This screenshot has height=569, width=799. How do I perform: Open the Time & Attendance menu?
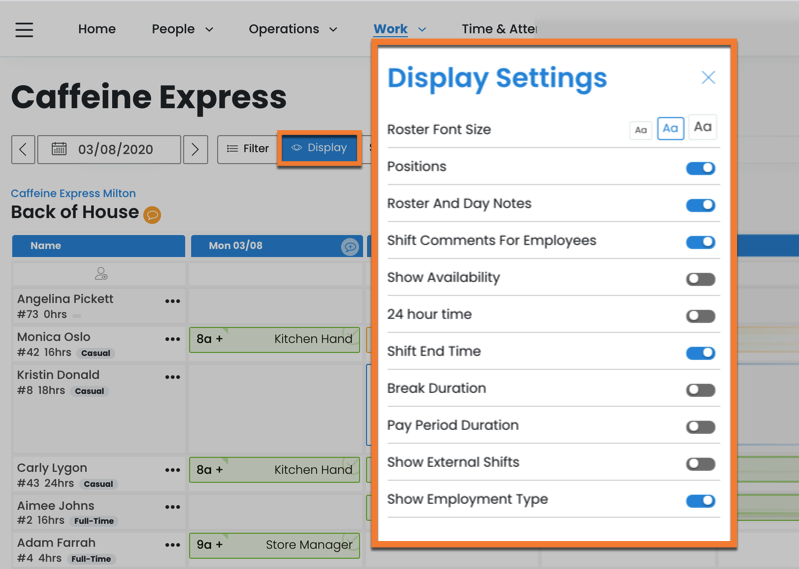[499, 29]
